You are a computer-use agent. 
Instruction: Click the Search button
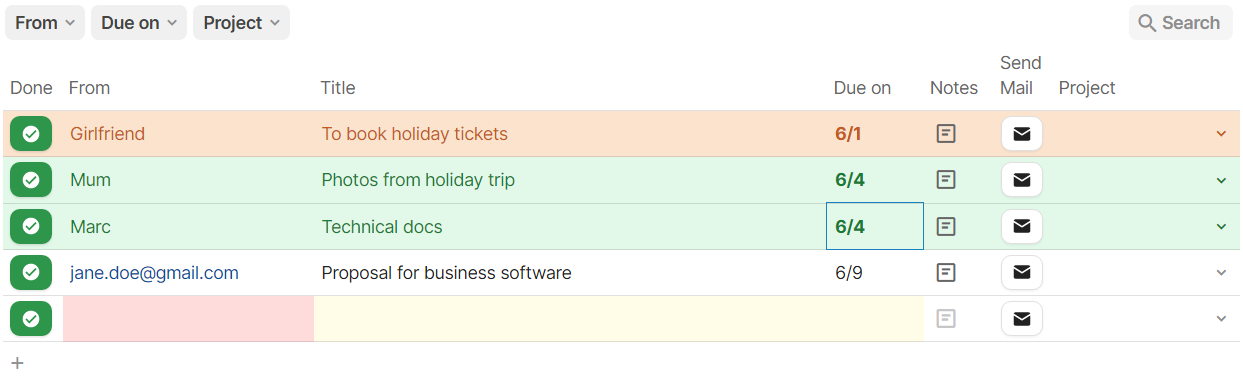(1180, 23)
